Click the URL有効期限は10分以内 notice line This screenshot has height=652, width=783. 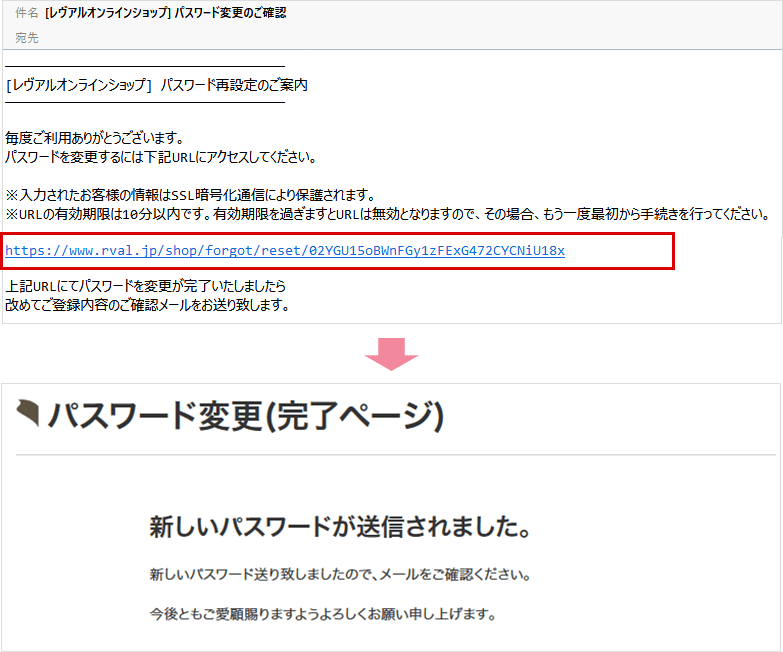coord(388,214)
